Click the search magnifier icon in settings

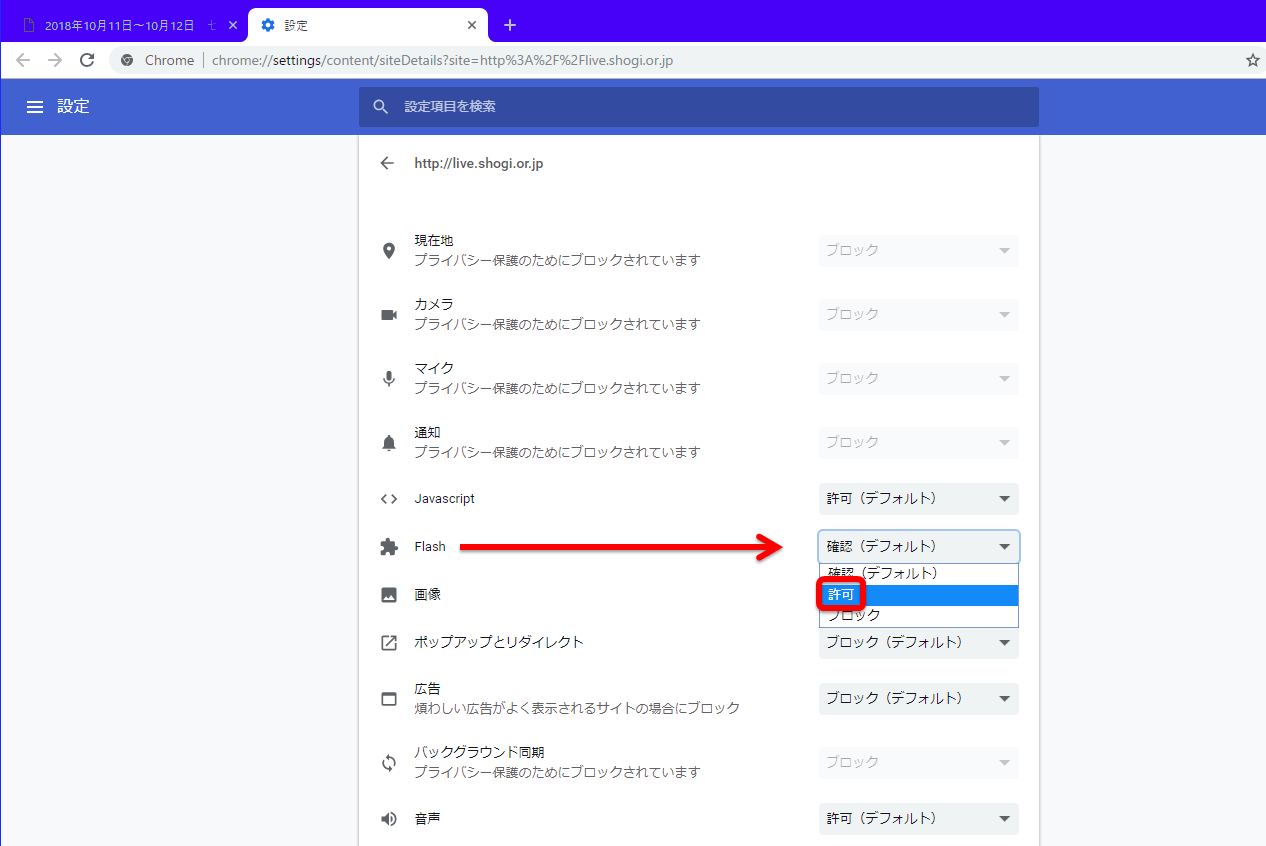(x=381, y=107)
